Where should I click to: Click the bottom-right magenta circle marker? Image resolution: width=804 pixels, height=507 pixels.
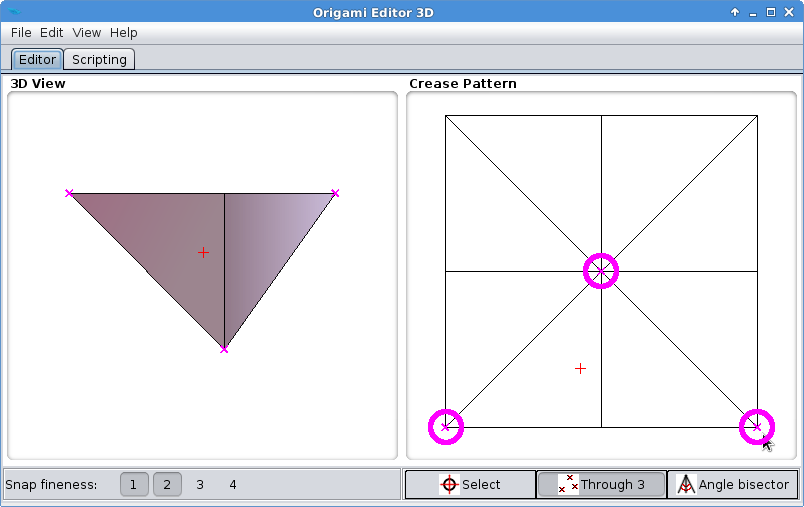tap(756, 427)
